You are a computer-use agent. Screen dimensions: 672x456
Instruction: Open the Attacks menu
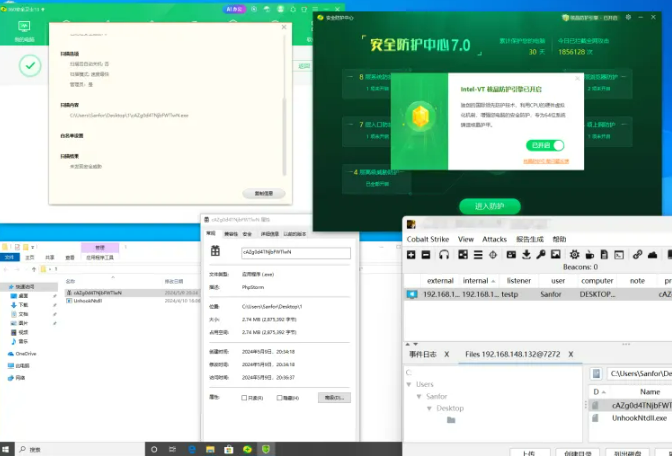click(494, 239)
